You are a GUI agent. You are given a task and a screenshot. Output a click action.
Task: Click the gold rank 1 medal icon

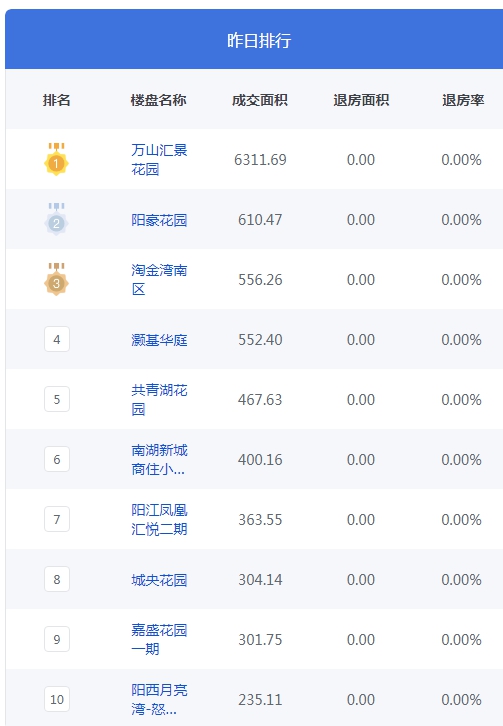57,159
